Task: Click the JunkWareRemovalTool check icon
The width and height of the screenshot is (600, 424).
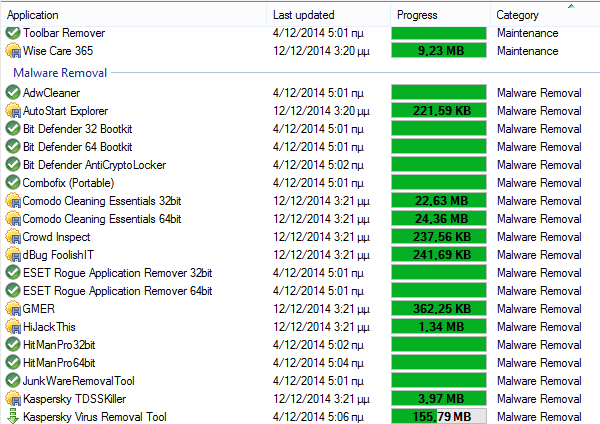Action: pyautogui.click(x=13, y=380)
